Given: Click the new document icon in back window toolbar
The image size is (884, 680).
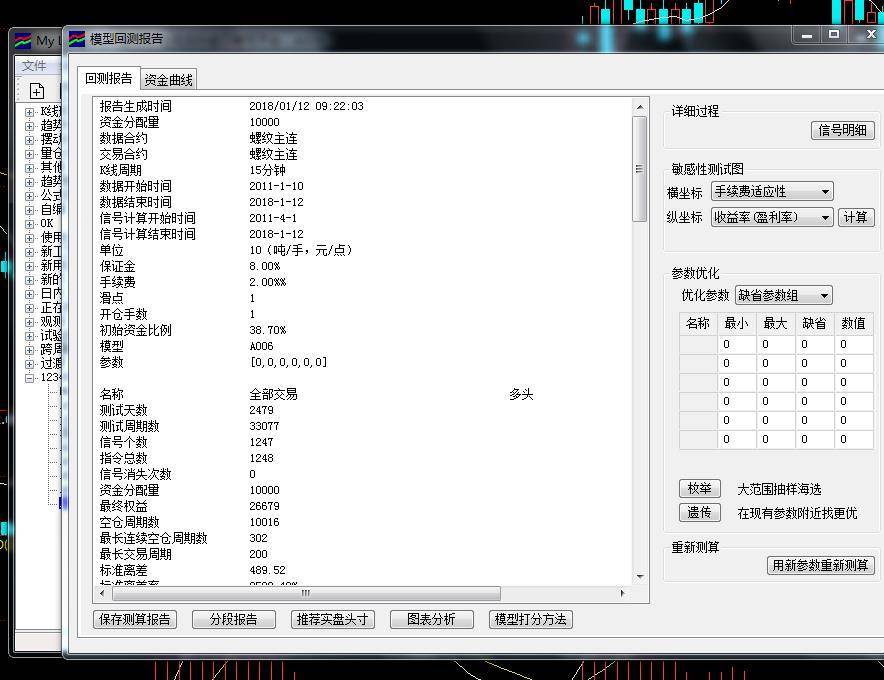Looking at the screenshot, I should tap(37, 91).
